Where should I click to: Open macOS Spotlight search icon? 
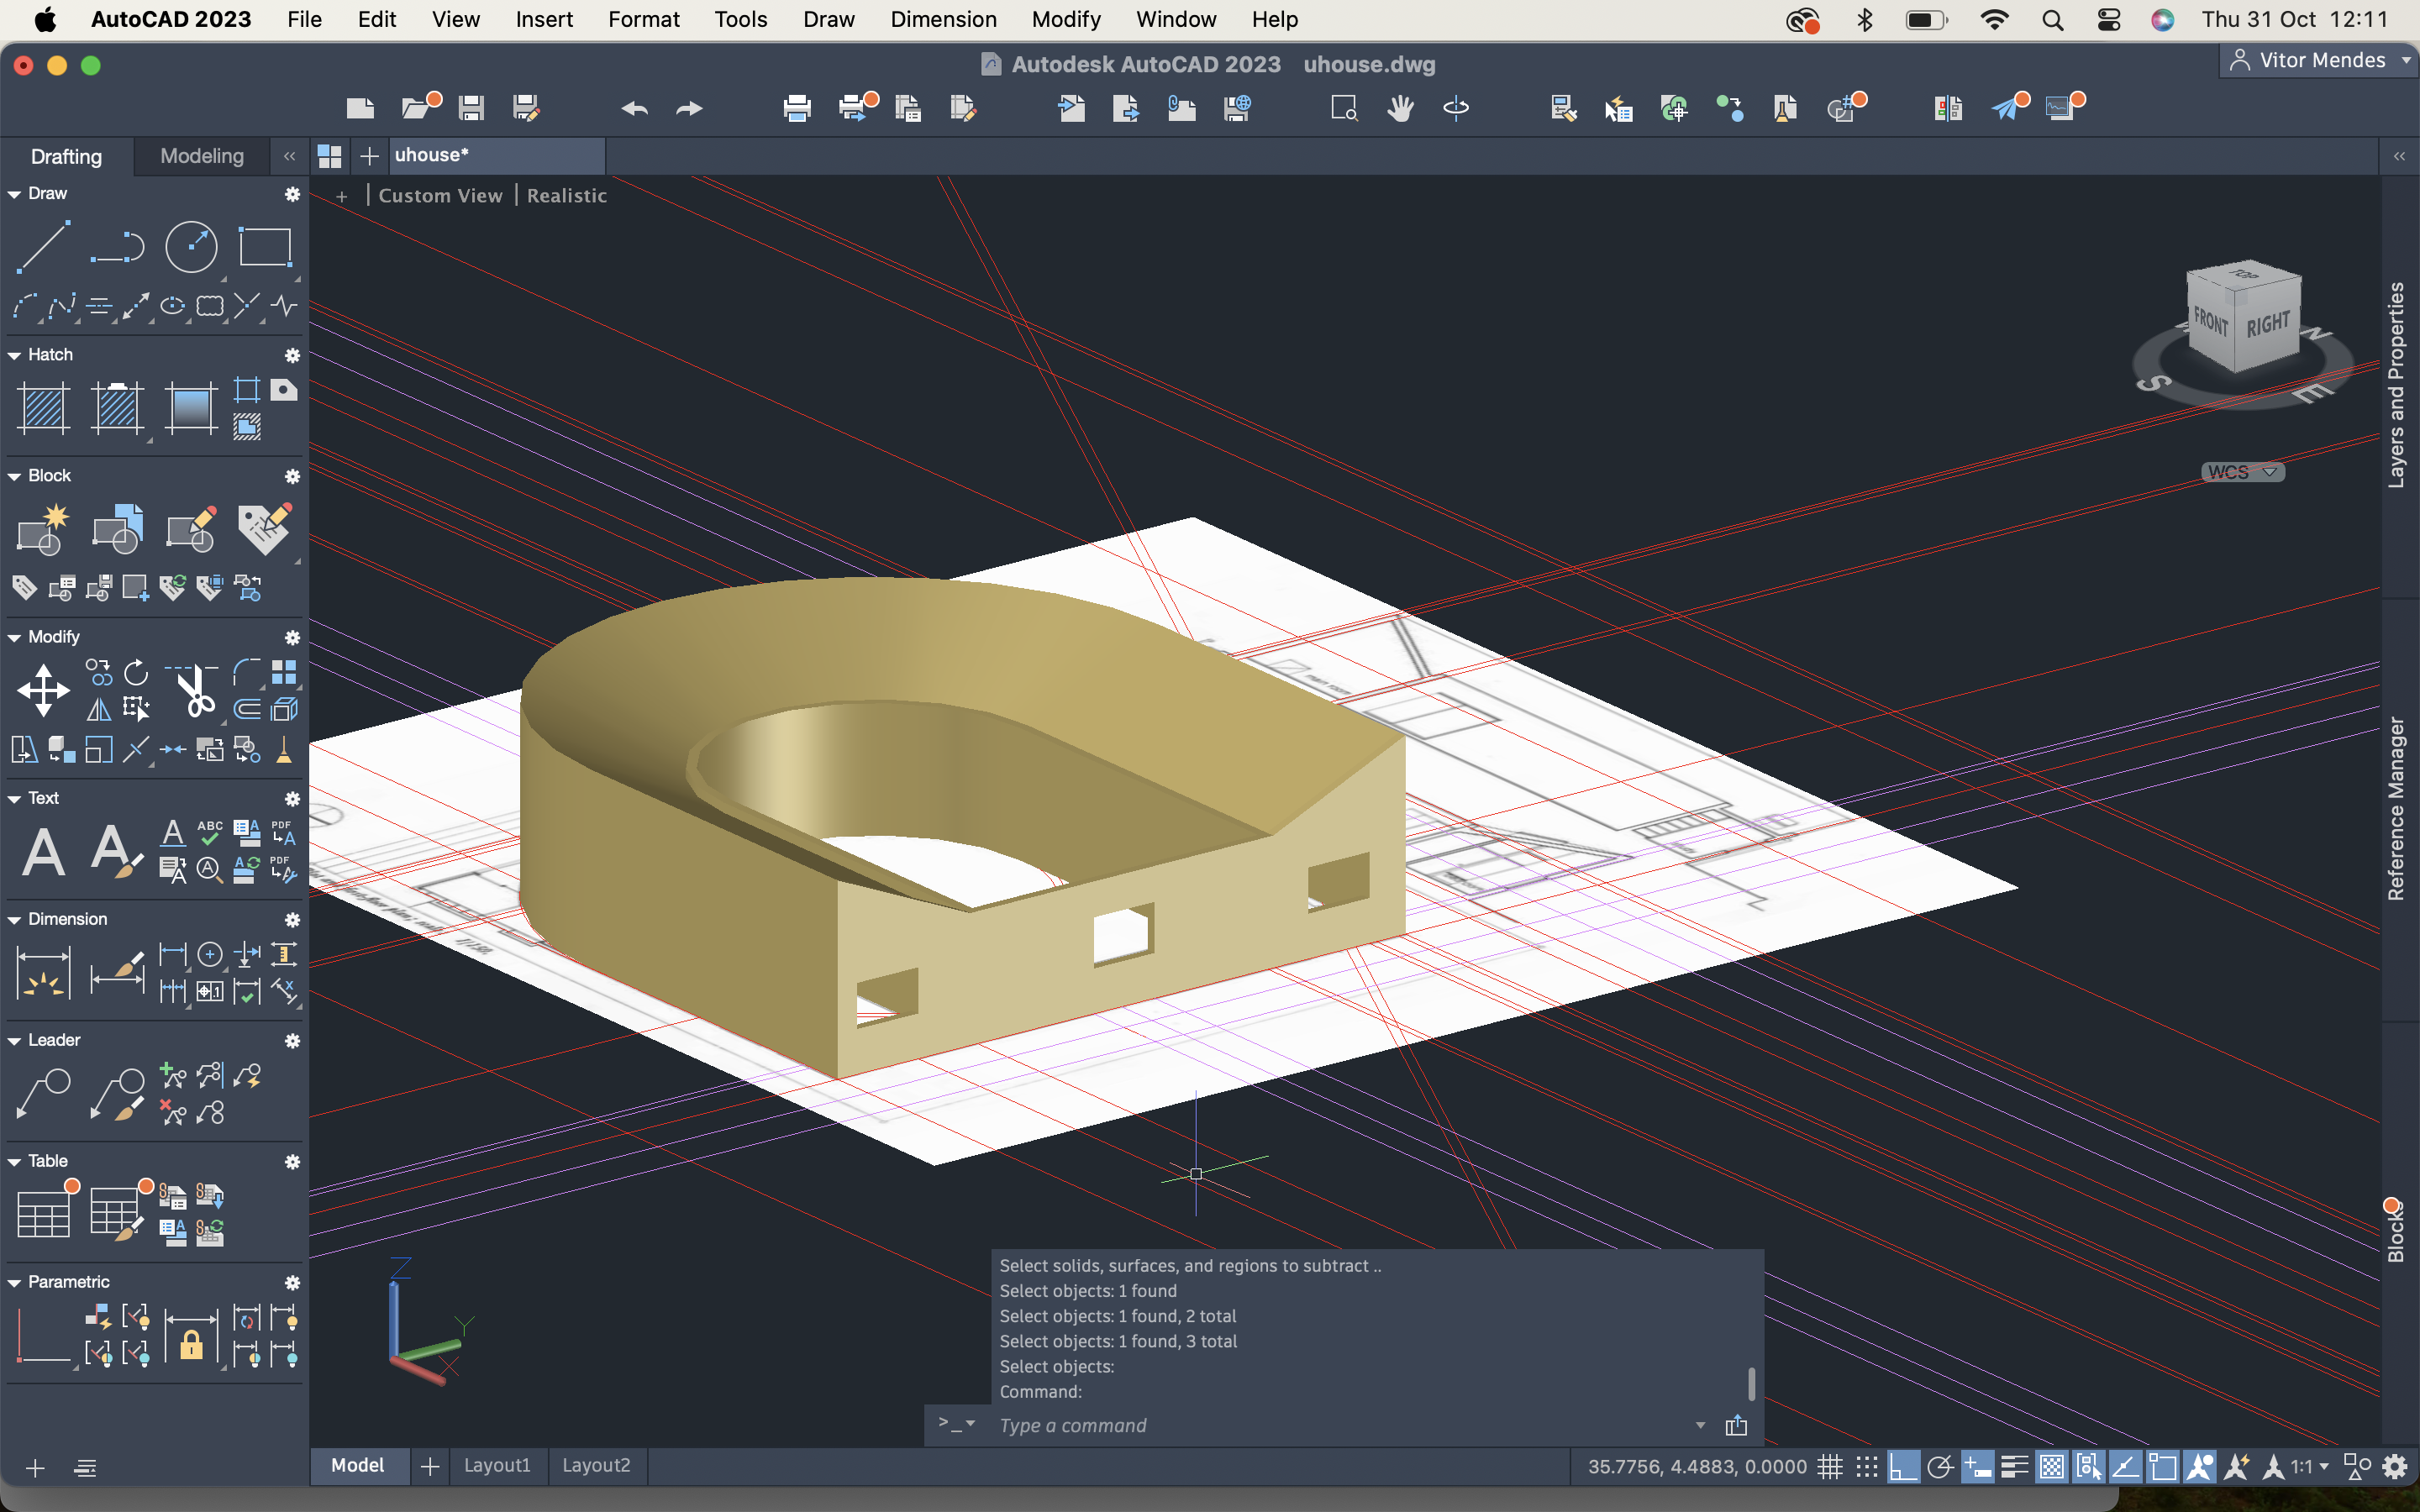(2052, 19)
